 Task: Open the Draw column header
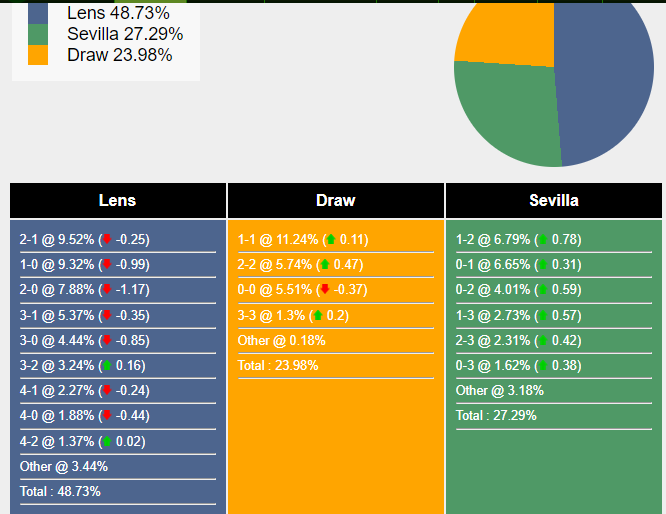pyautogui.click(x=336, y=200)
